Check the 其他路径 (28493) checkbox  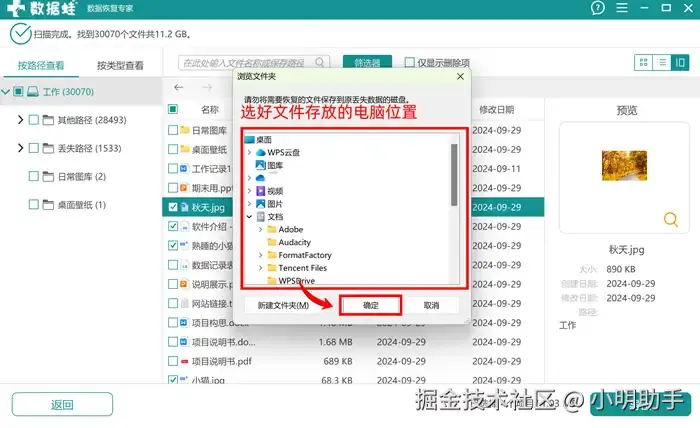33,120
